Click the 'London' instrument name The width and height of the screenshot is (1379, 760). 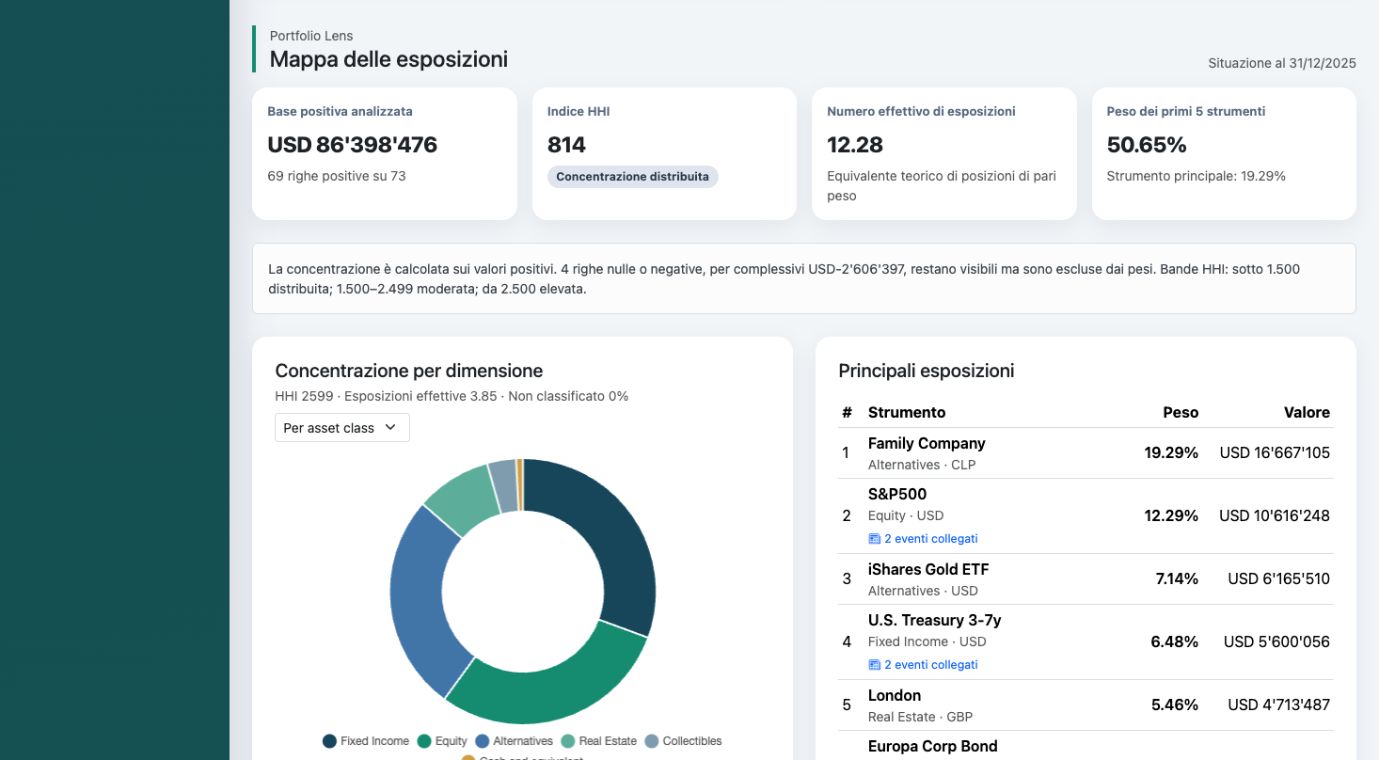894,695
